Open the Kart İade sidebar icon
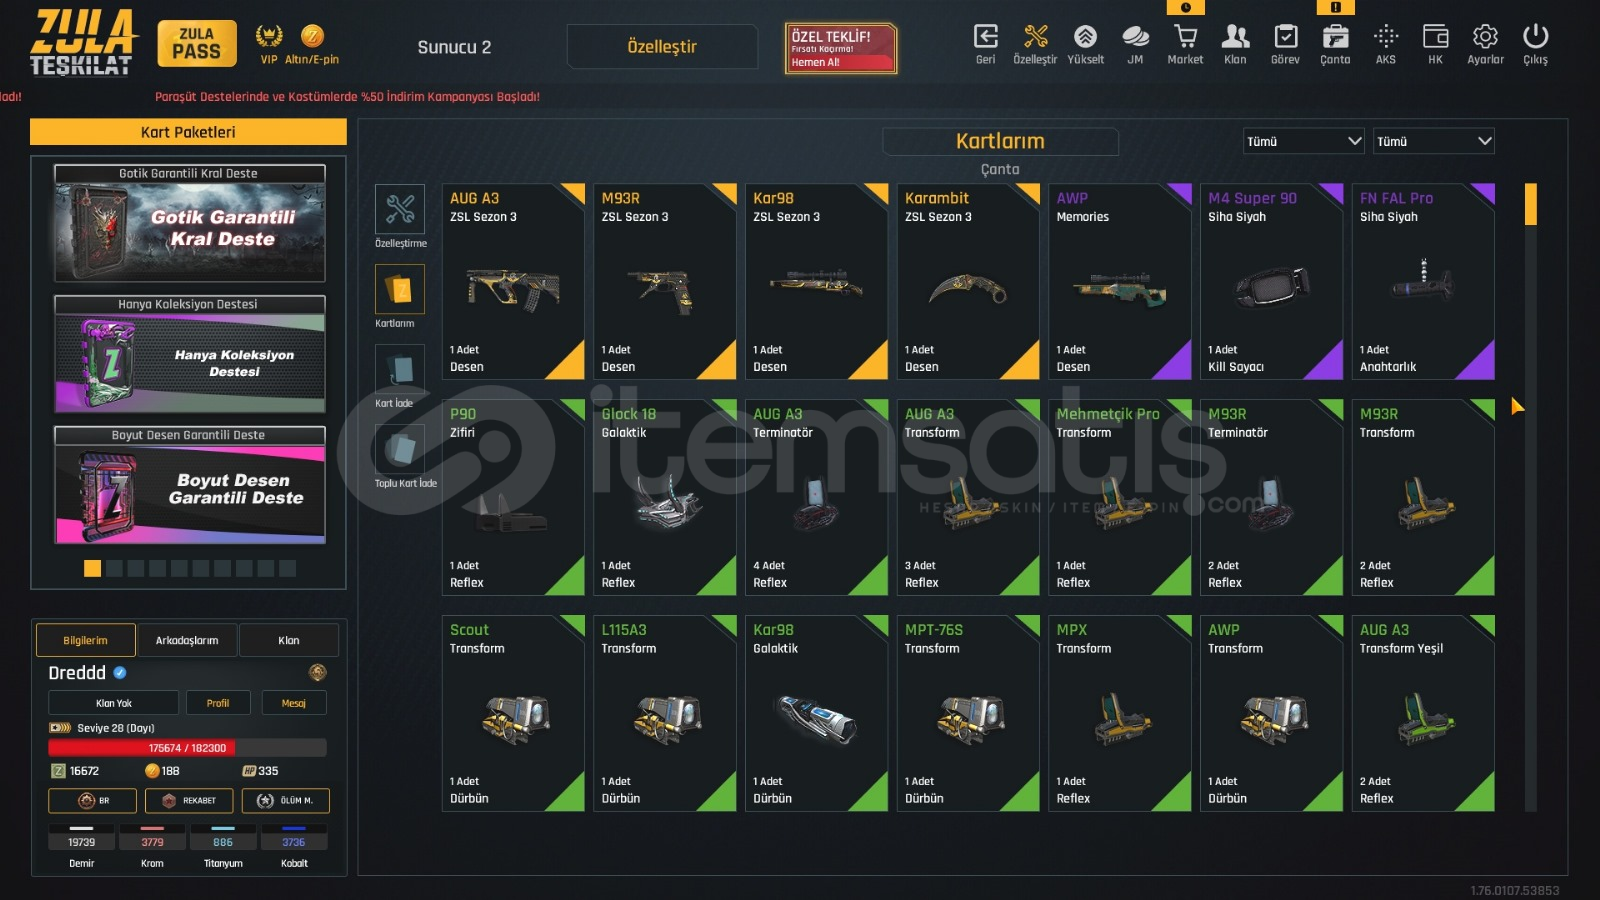 pos(400,369)
